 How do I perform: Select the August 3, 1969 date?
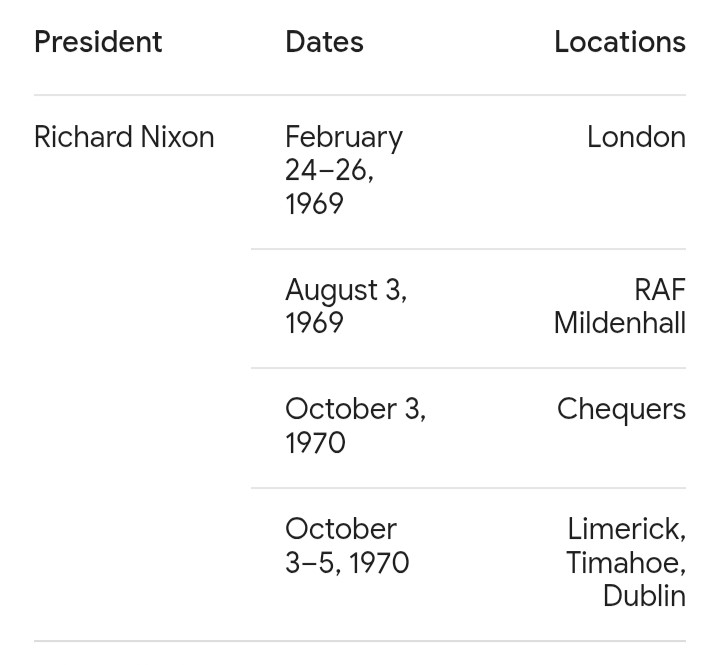345,306
